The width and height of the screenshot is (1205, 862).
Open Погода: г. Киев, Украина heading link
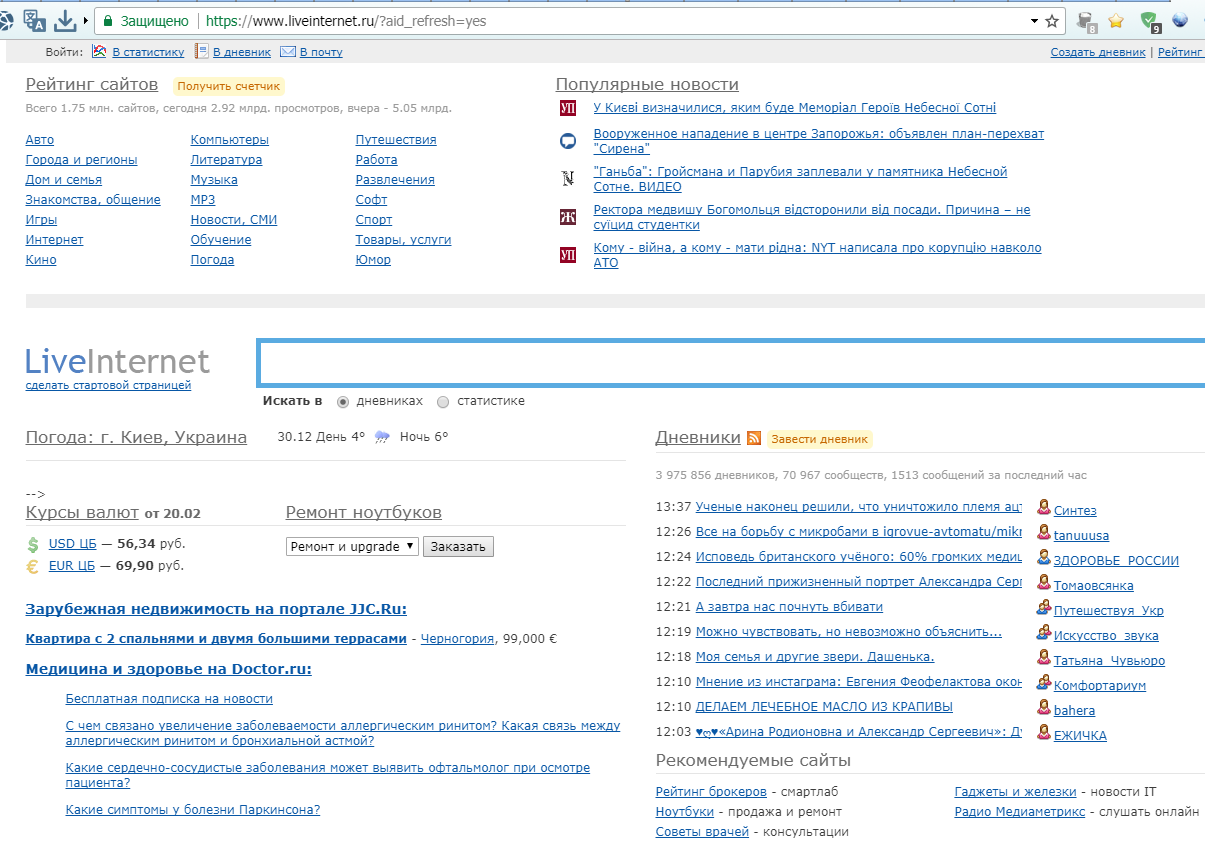[136, 437]
